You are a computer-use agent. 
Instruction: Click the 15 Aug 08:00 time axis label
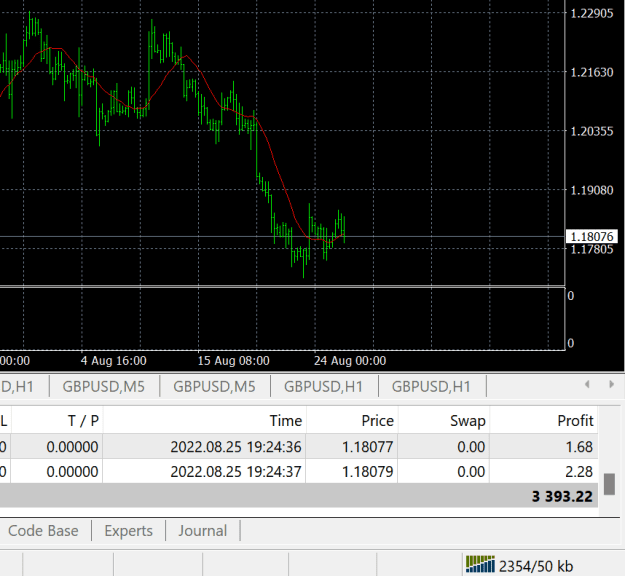pos(234,361)
